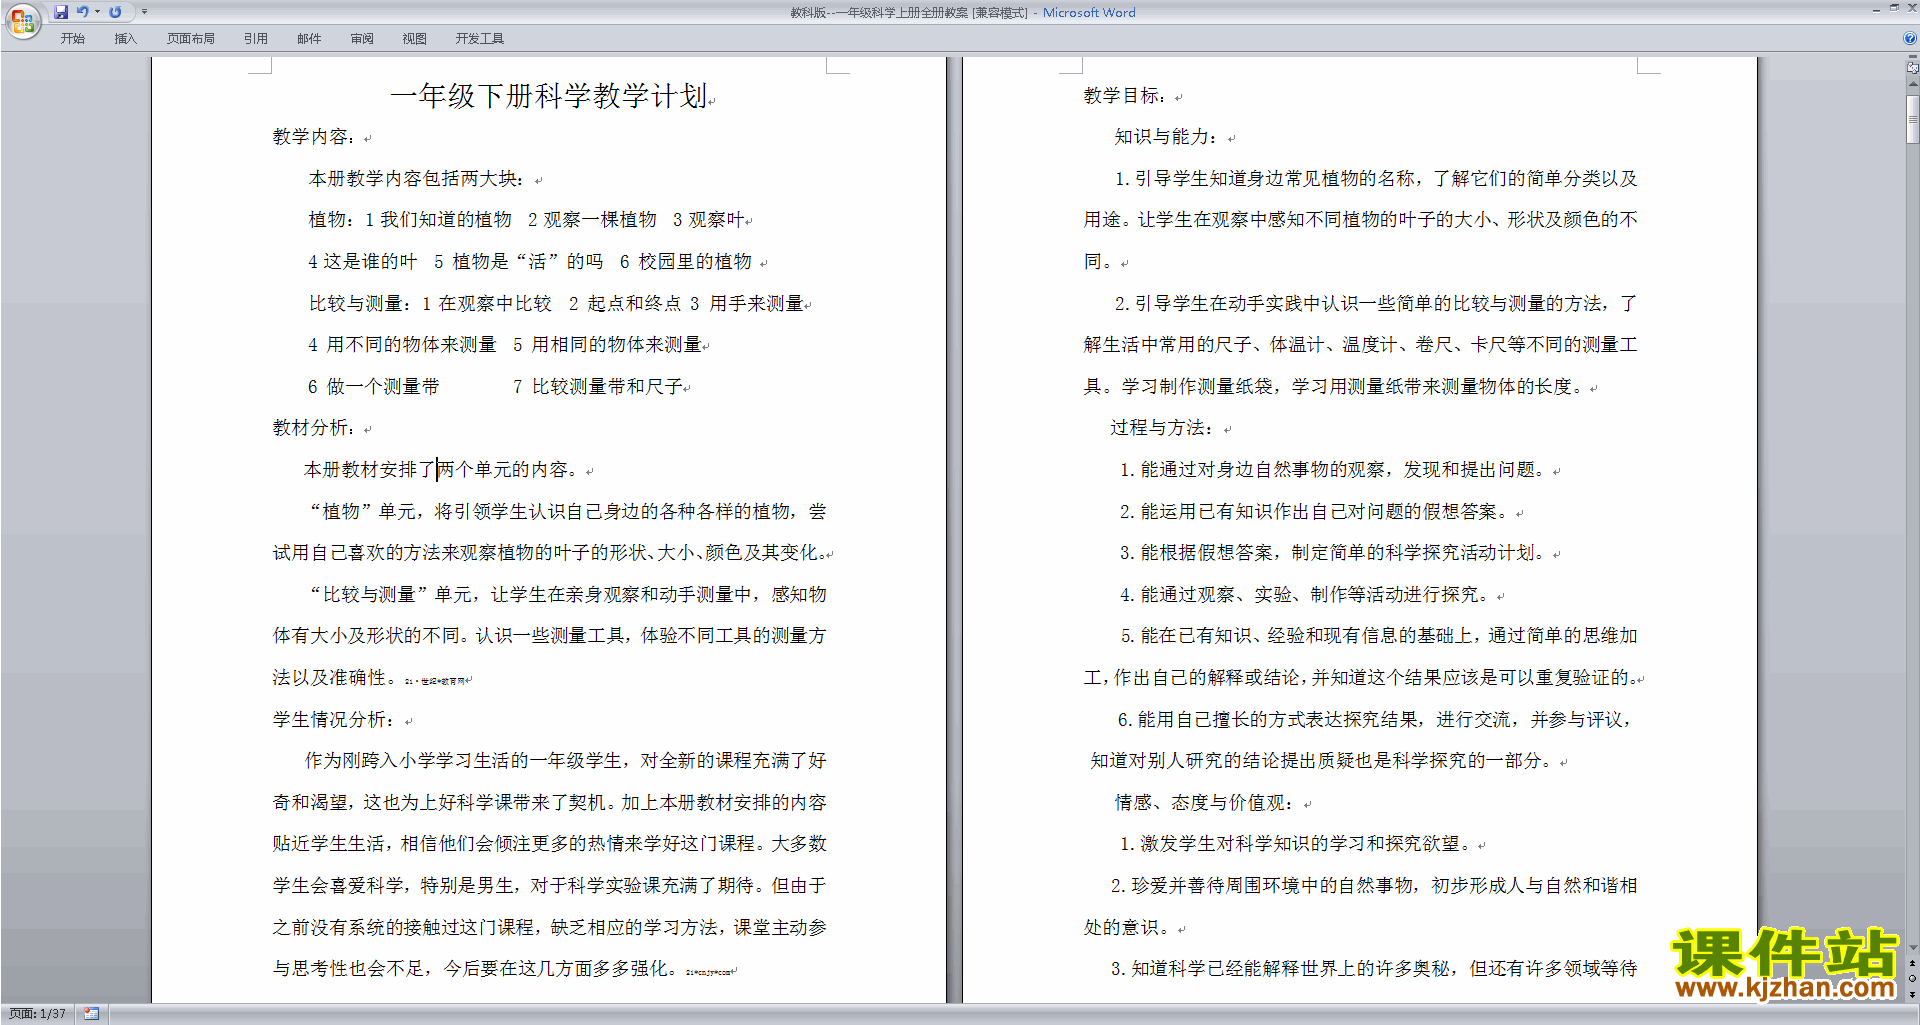Click the line starting 比较与测量：1 在观察中比较
1920x1025 pixels.
click(x=556, y=304)
